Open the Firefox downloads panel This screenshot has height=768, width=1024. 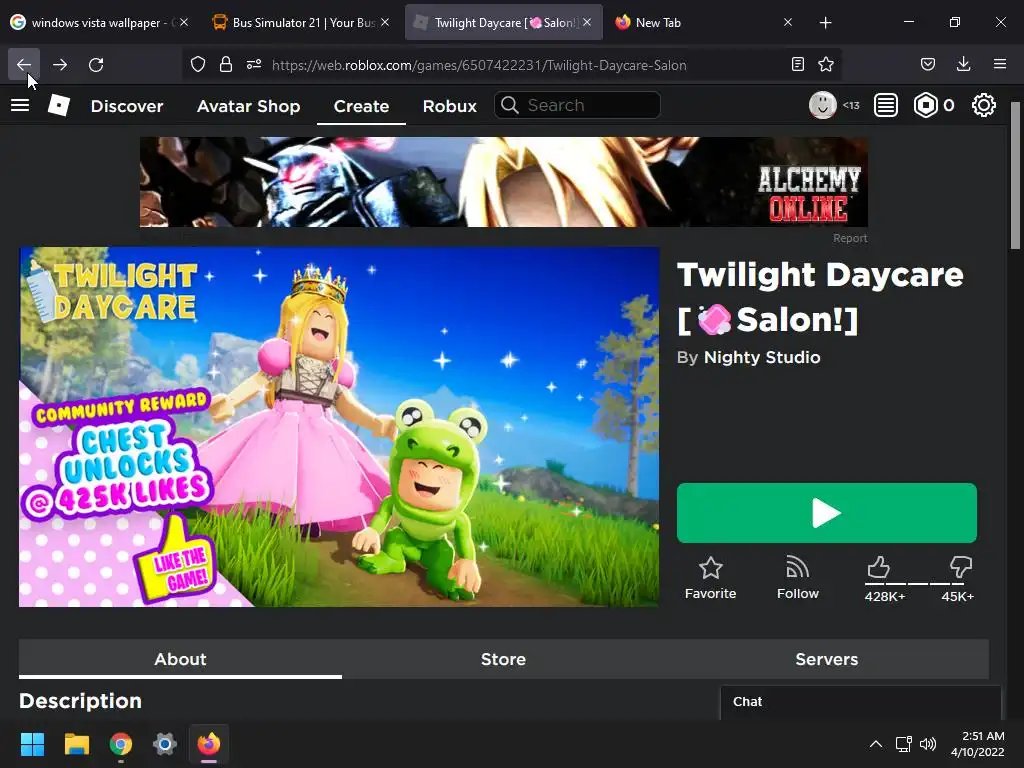pos(963,65)
